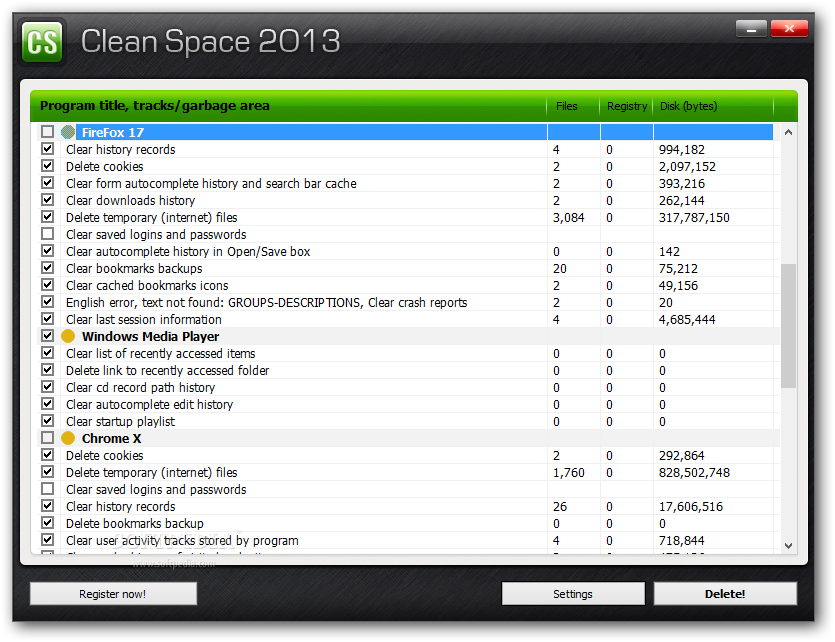Click files count 1,760
Image resolution: width=835 pixels, height=642 pixels.
coord(568,473)
